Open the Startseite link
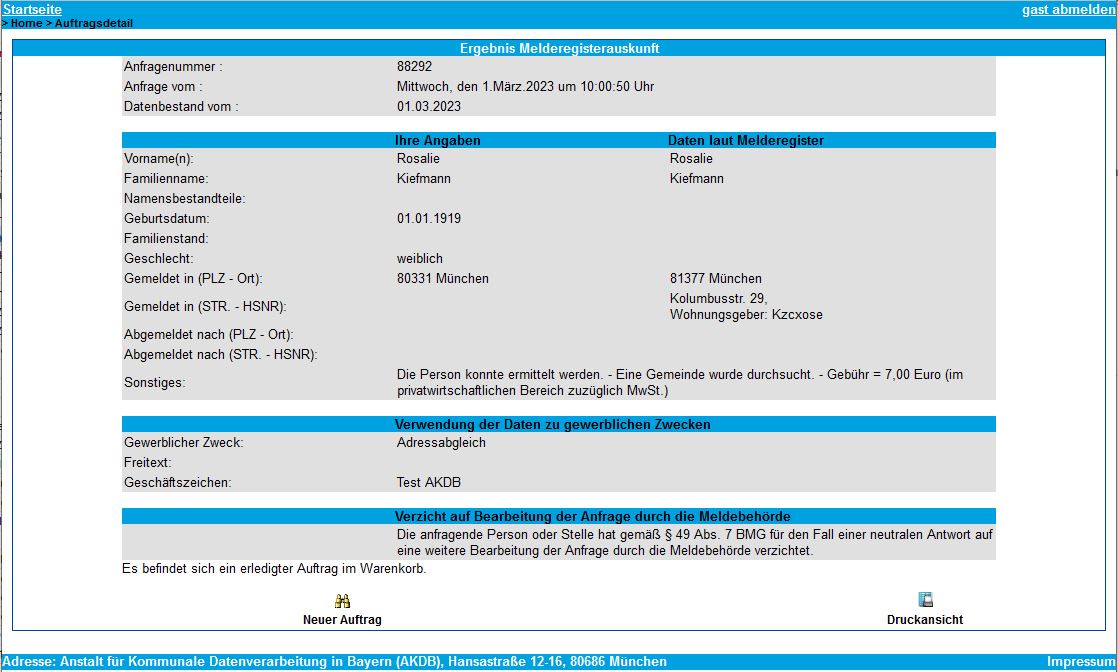Image resolution: width=1118 pixels, height=672 pixels. point(32,9)
